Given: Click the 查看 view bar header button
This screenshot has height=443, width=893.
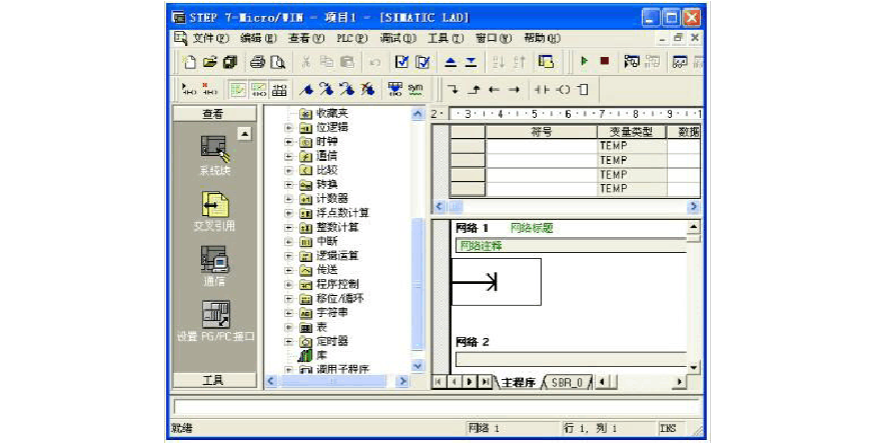Looking at the screenshot, I should point(214,114).
